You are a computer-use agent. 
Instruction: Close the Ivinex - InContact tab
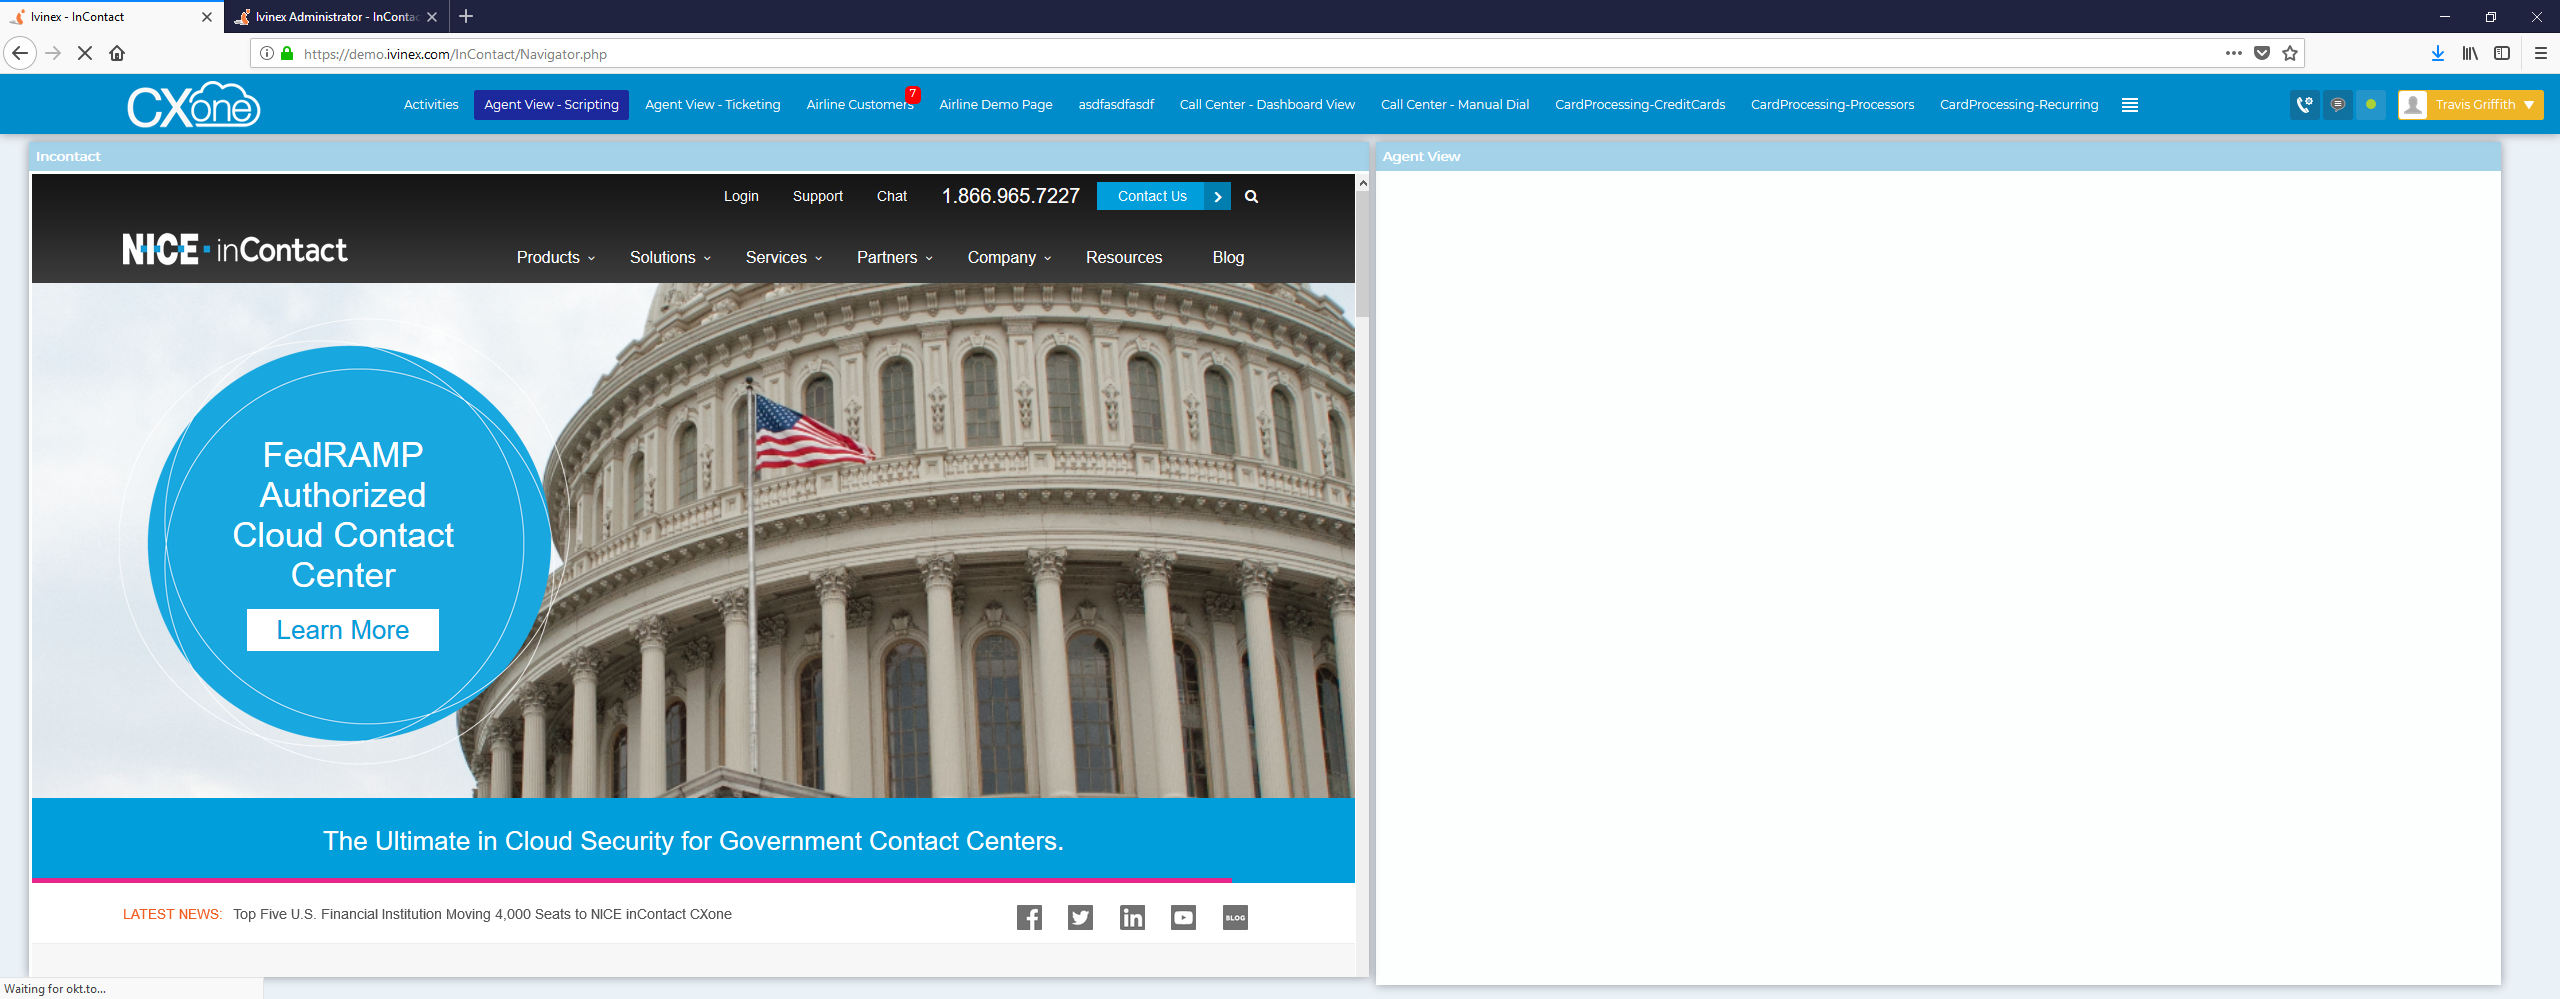click(x=207, y=17)
